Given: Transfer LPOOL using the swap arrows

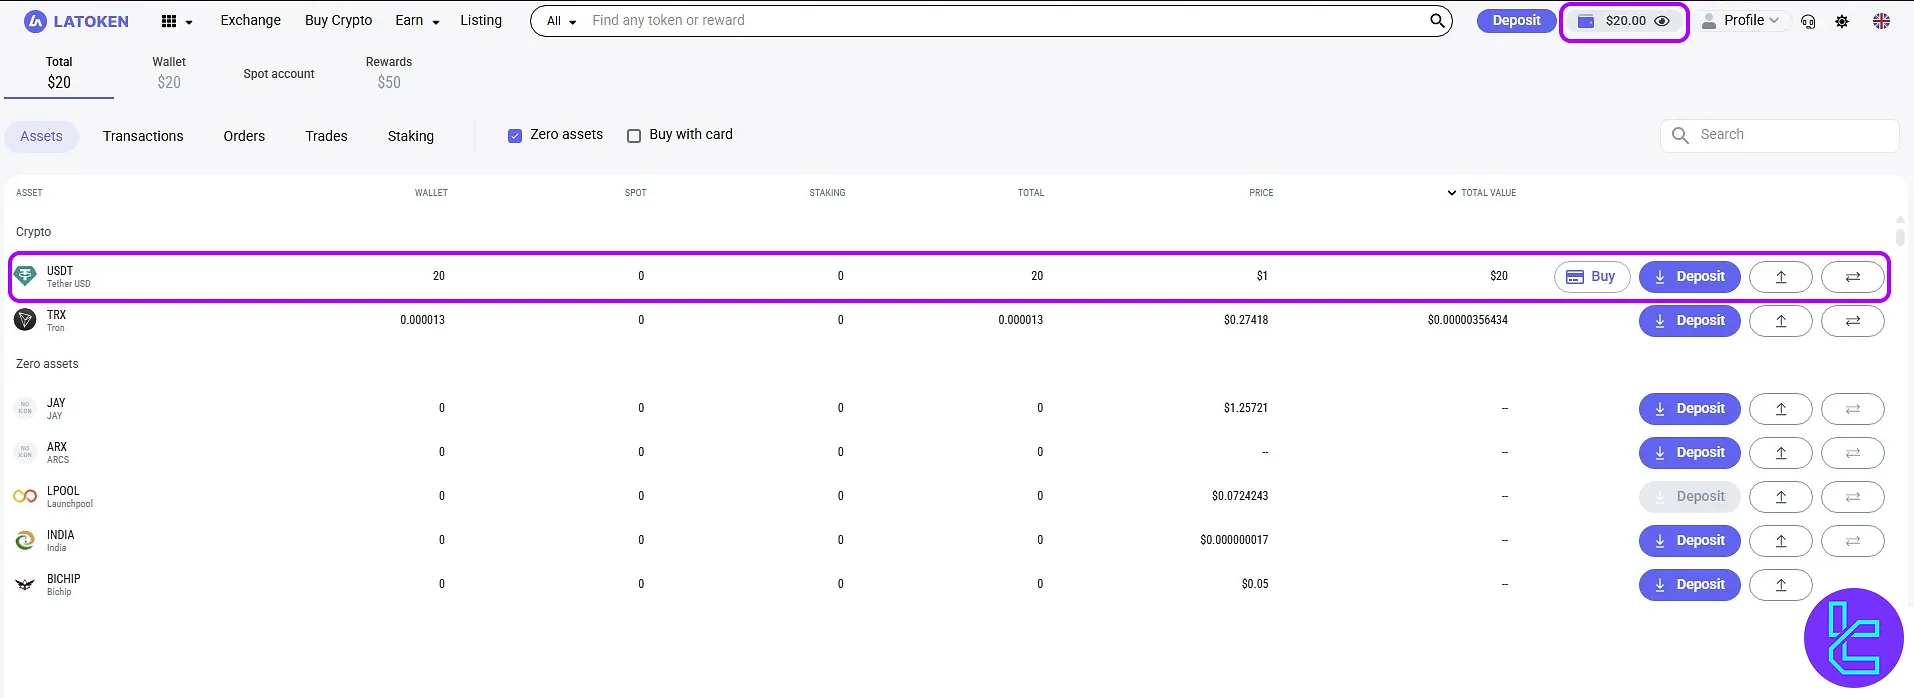Looking at the screenshot, I should pyautogui.click(x=1852, y=497).
